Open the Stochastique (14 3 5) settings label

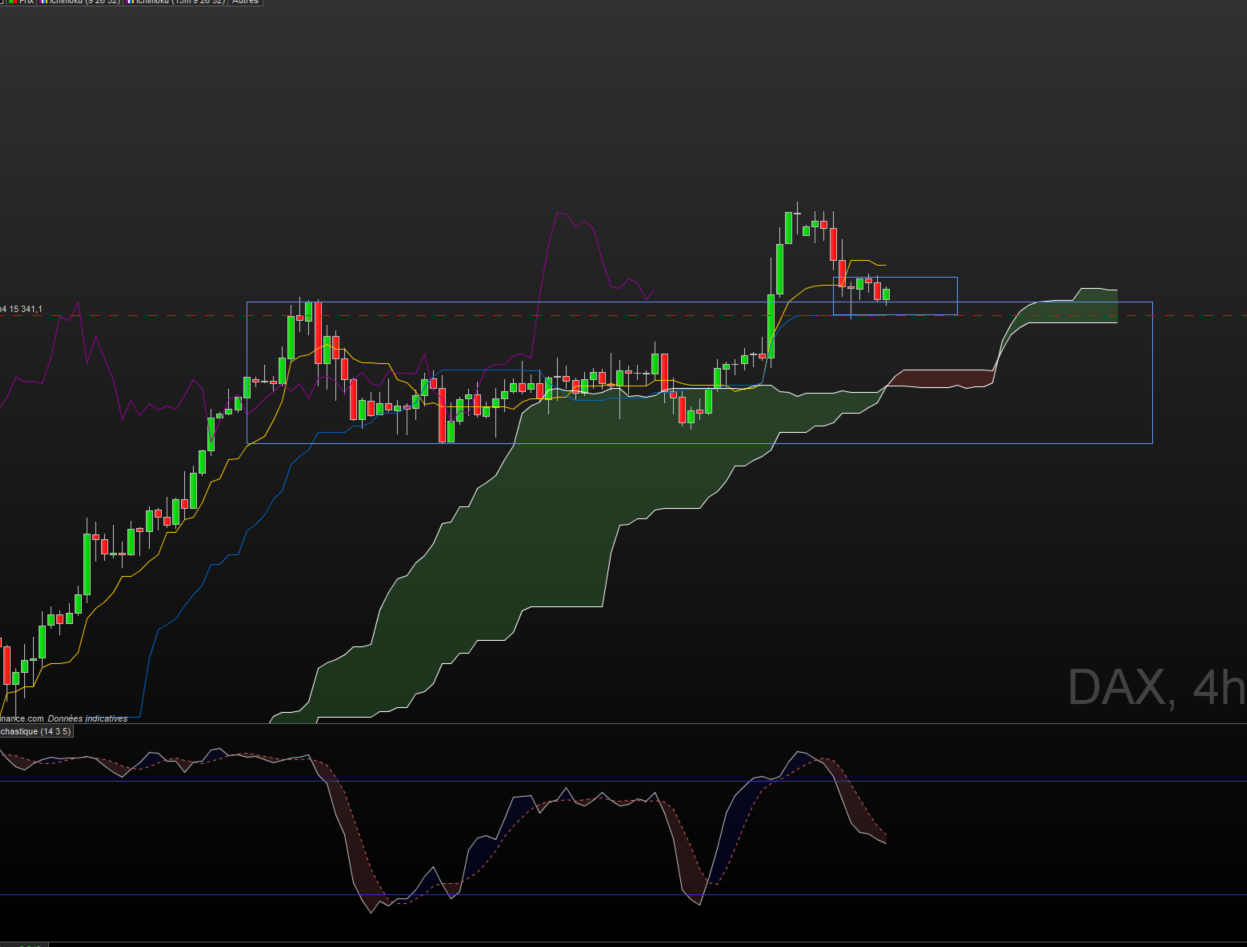click(x=36, y=731)
